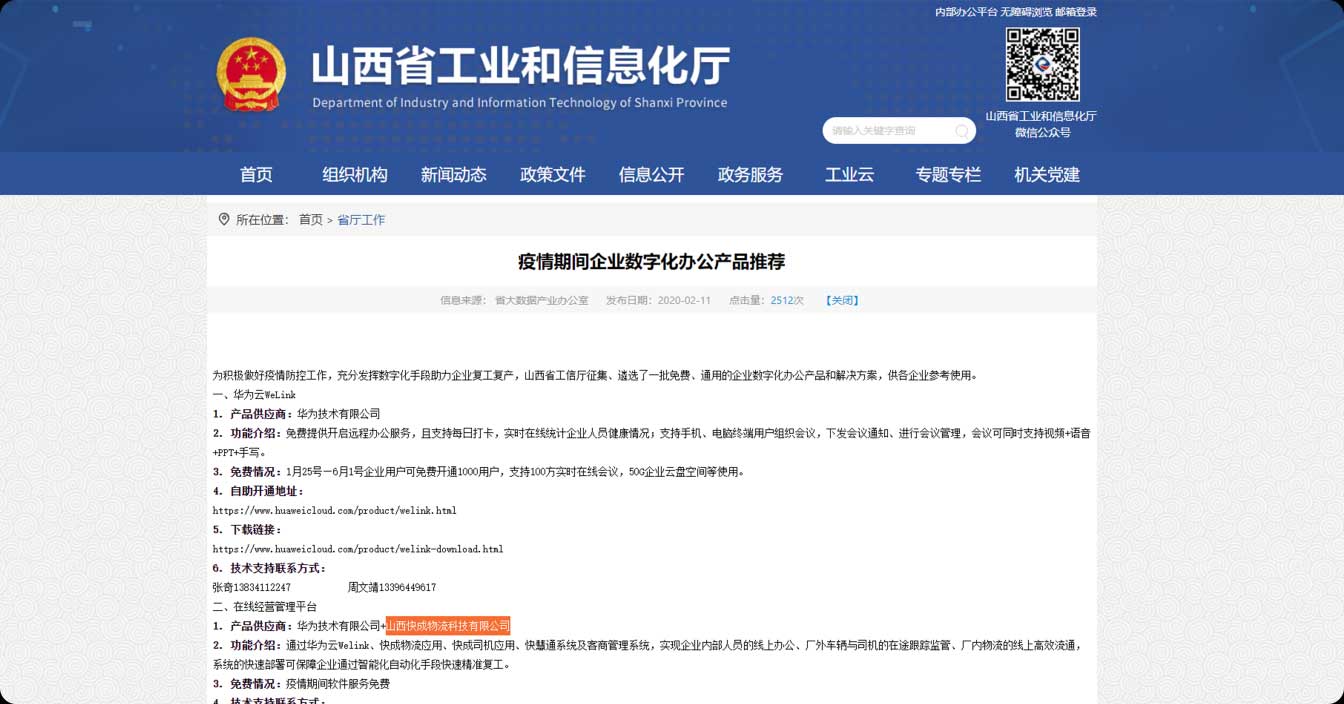This screenshot has width=1344, height=704.
Task: Click contact 周文靖13396449617
Action: coord(392,587)
